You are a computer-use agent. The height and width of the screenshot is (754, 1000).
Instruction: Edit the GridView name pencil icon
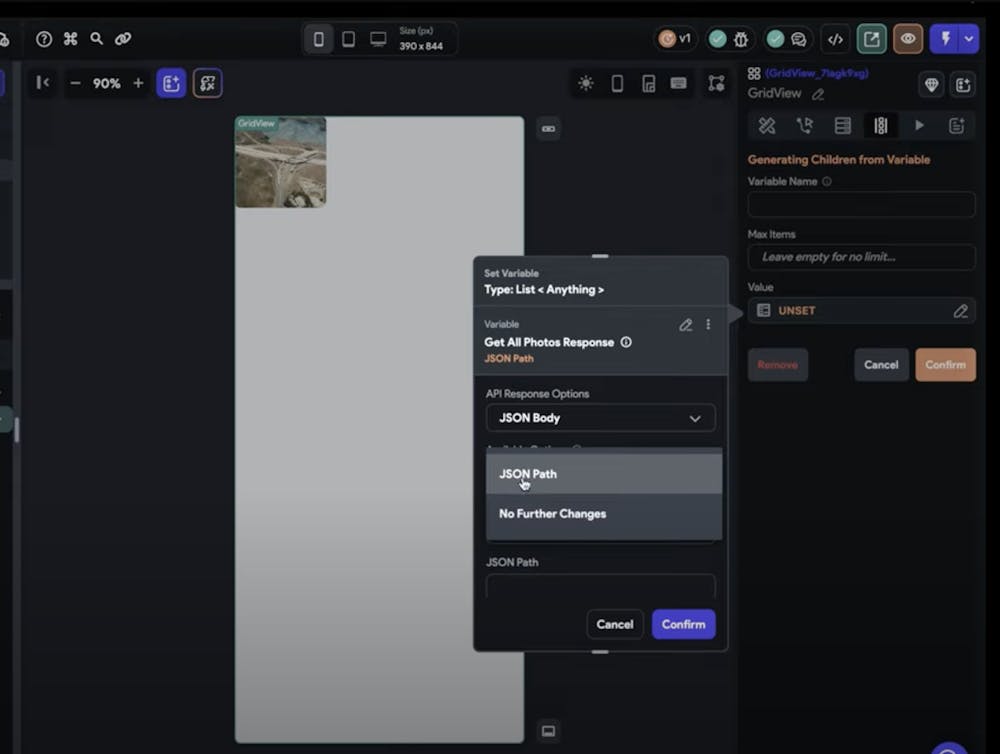(818, 94)
